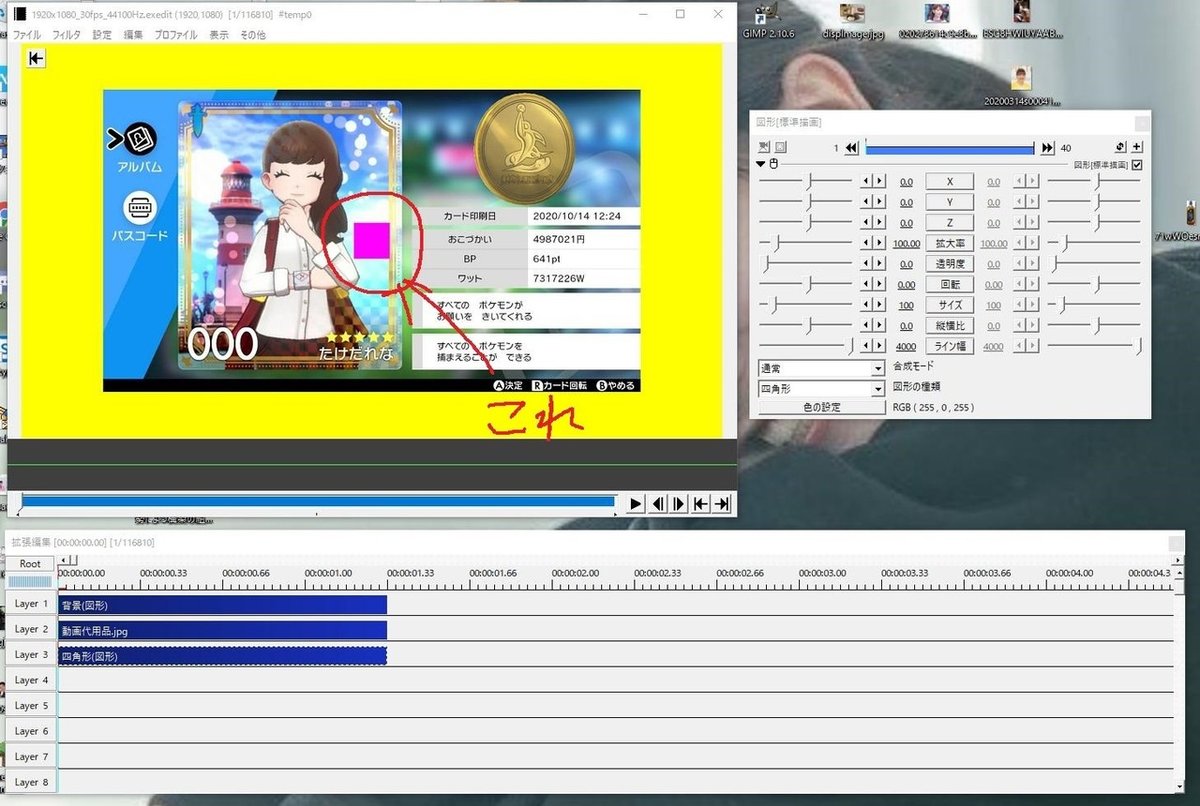Toggle visibility of Layer 5
This screenshot has width=1200, height=806.
click(x=30, y=706)
